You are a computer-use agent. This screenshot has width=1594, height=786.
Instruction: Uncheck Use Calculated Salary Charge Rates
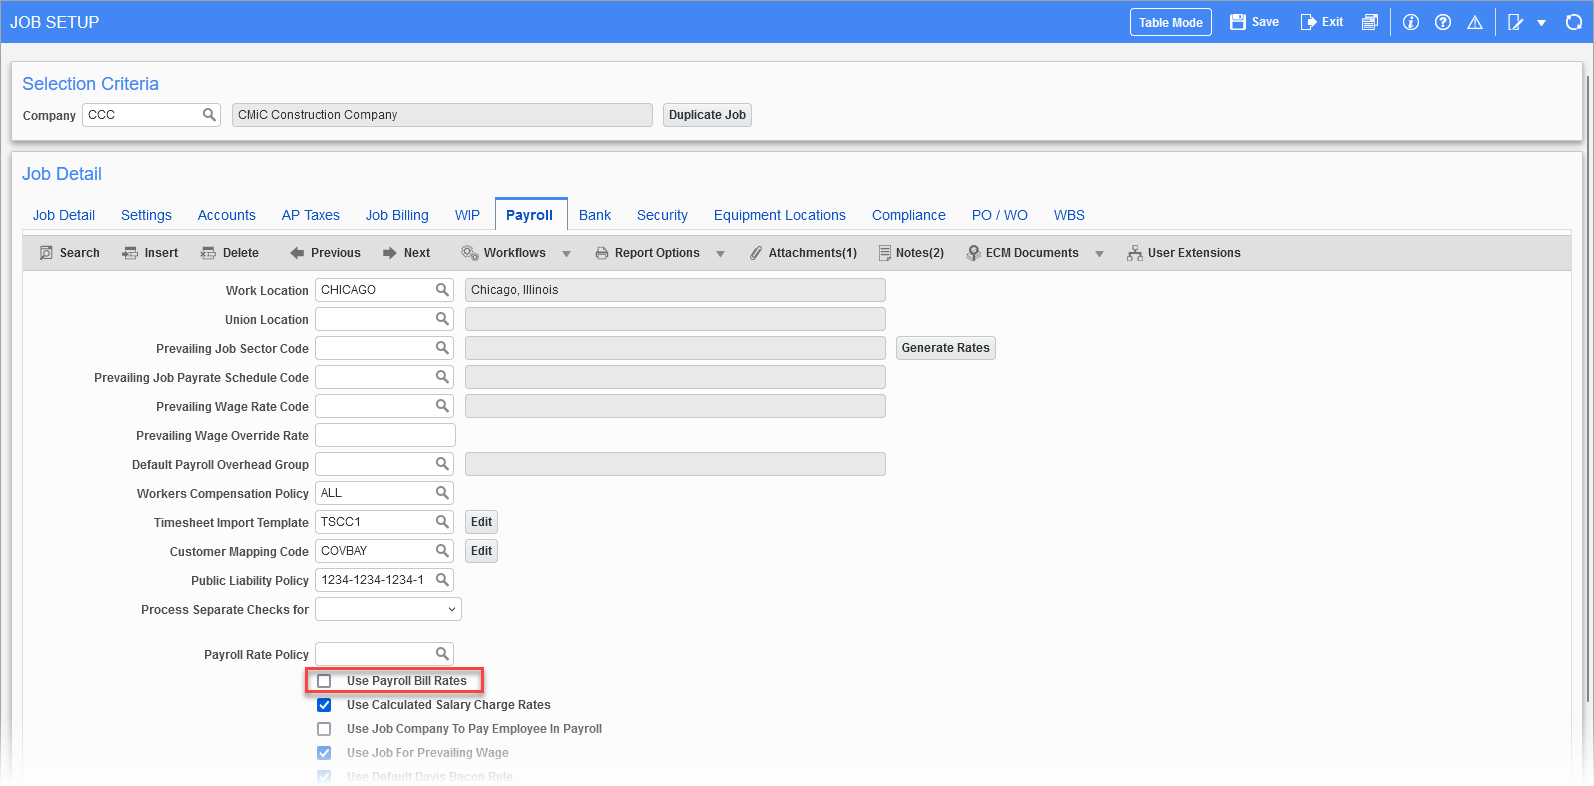pyautogui.click(x=324, y=705)
